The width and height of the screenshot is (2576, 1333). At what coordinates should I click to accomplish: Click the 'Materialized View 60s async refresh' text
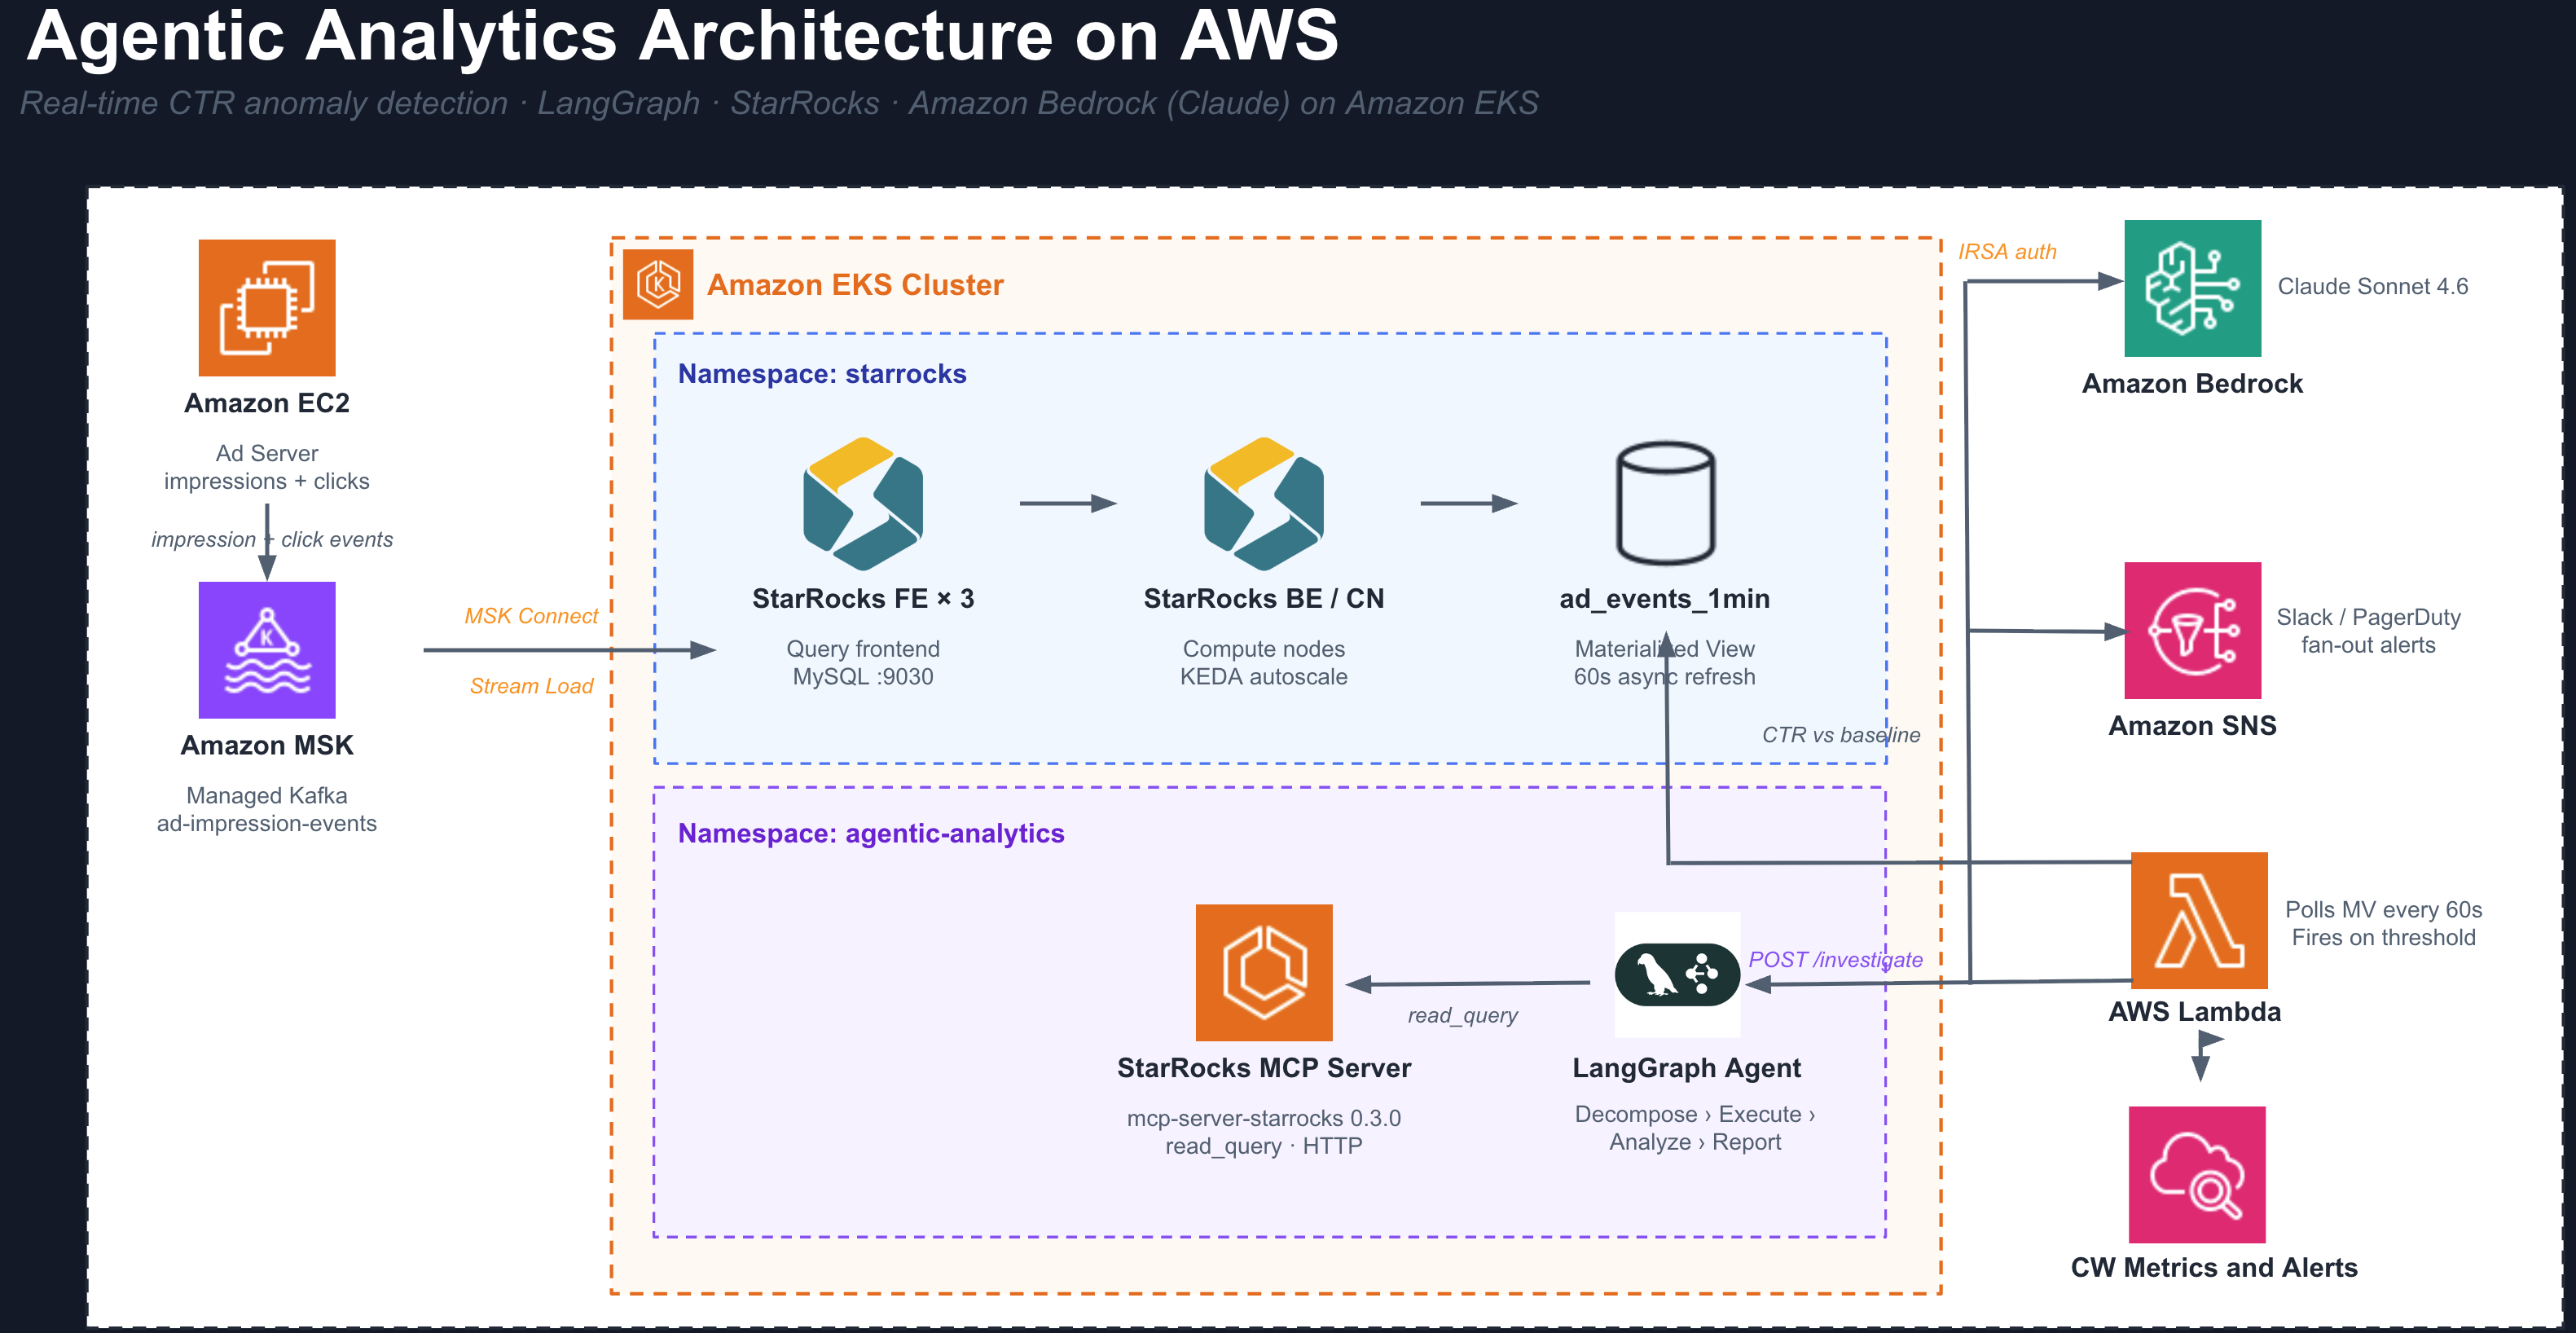(1665, 663)
